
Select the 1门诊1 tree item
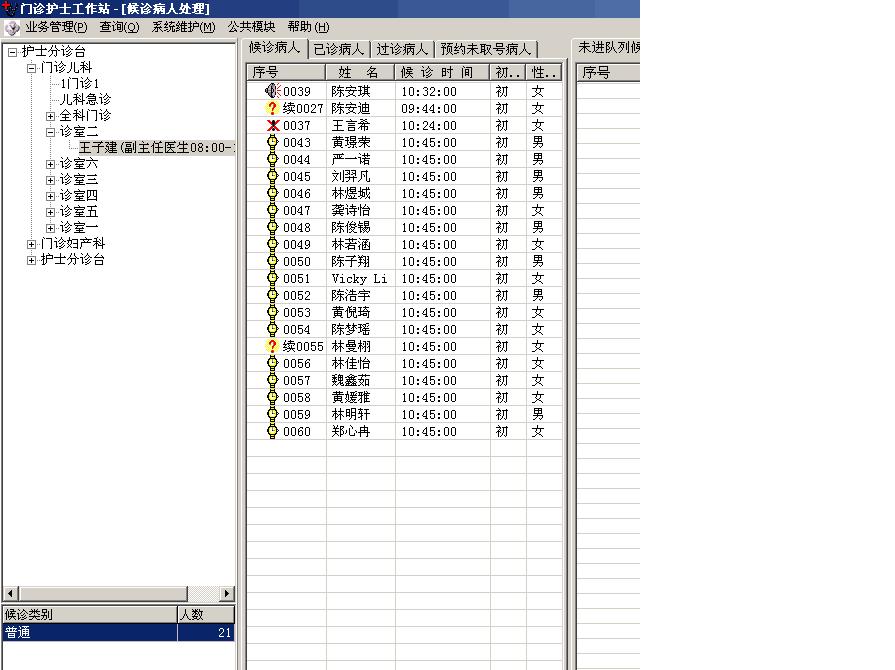pos(80,83)
